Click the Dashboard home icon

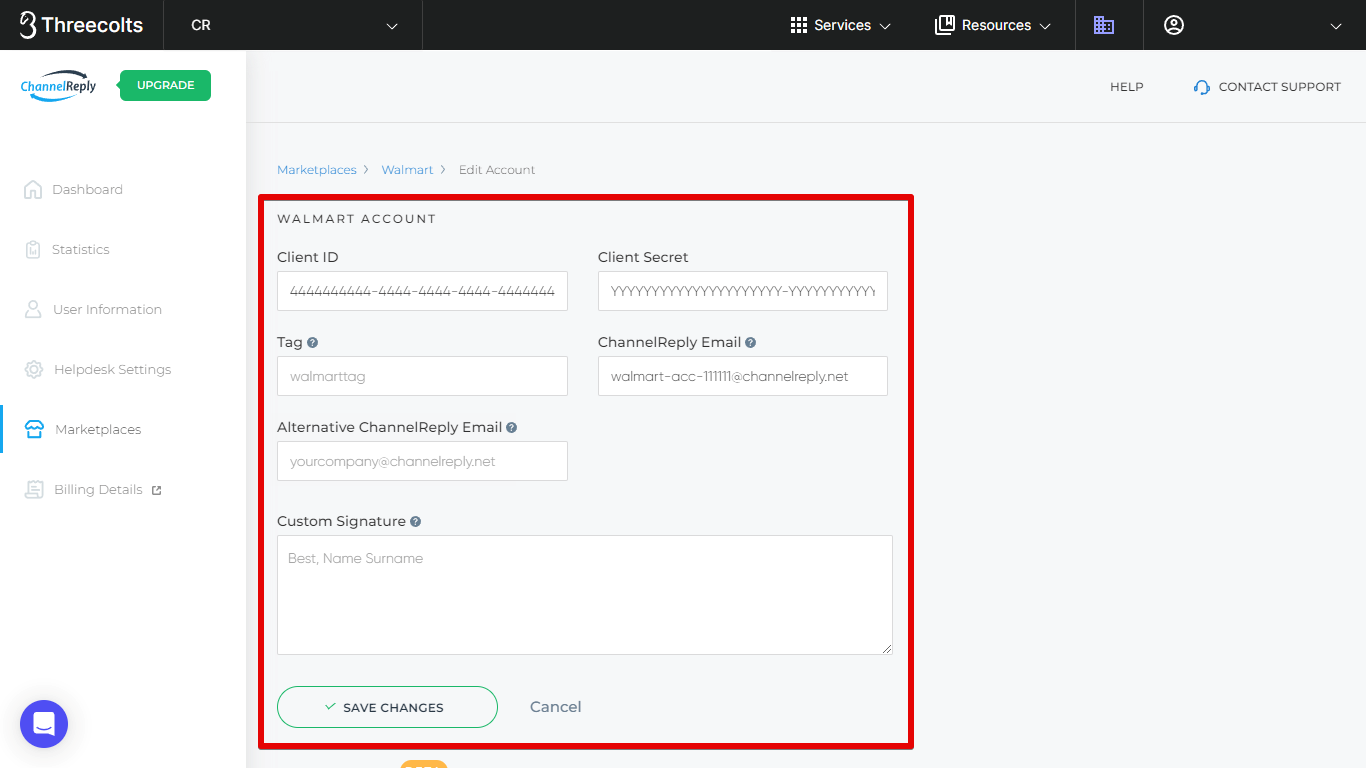point(33,189)
